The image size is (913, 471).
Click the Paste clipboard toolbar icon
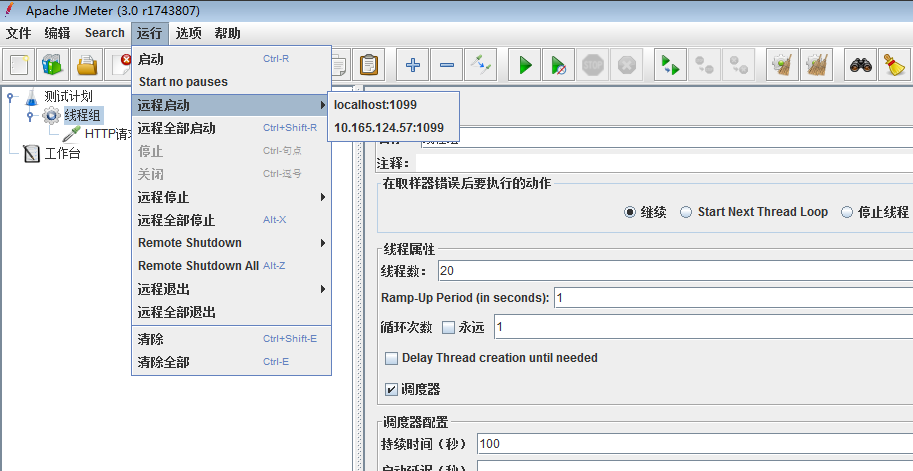click(x=368, y=65)
